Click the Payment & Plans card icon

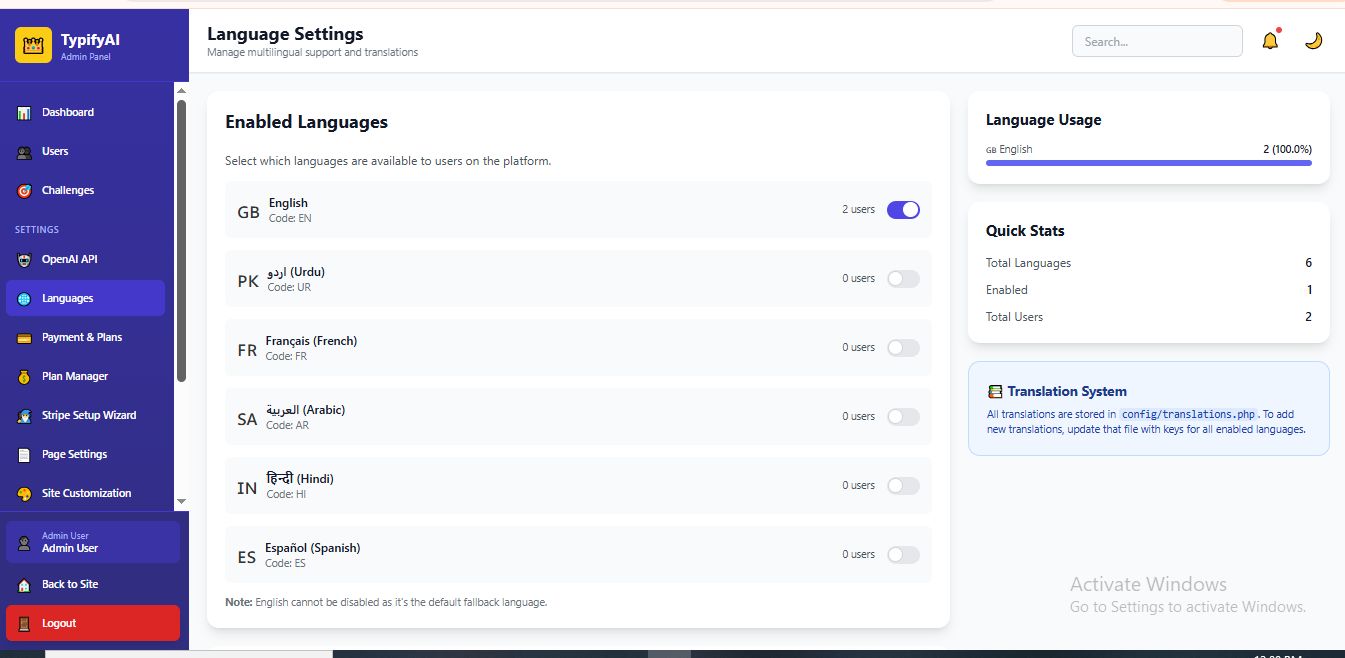(24, 338)
